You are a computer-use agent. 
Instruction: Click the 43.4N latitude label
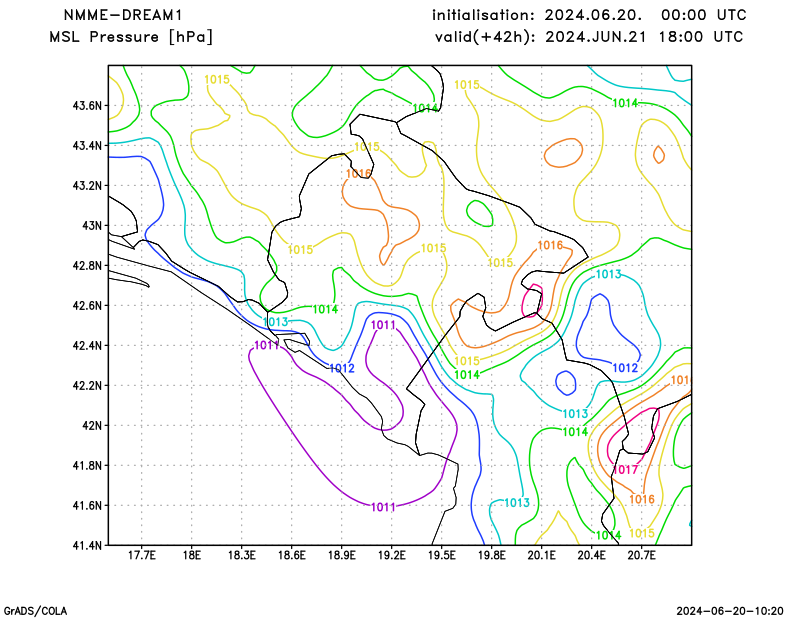(x=87, y=145)
